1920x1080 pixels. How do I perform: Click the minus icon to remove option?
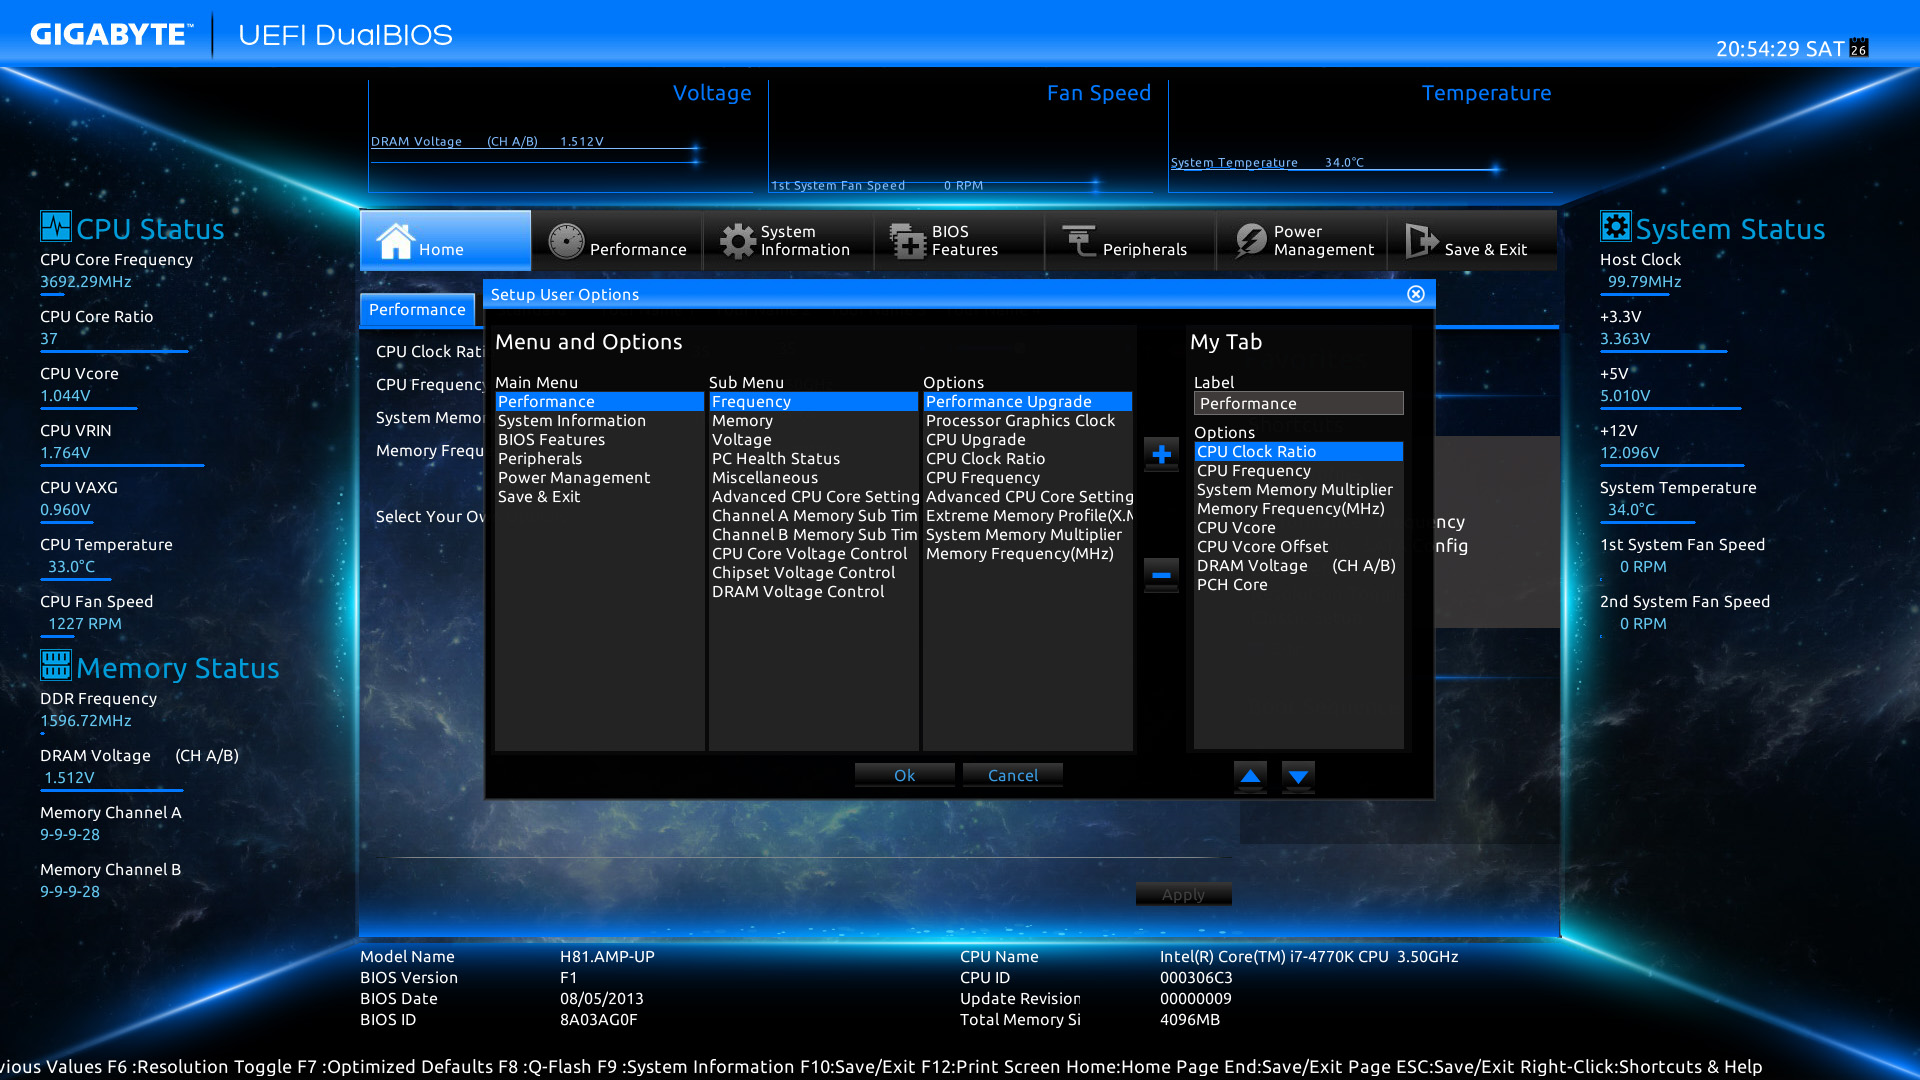tap(1161, 574)
